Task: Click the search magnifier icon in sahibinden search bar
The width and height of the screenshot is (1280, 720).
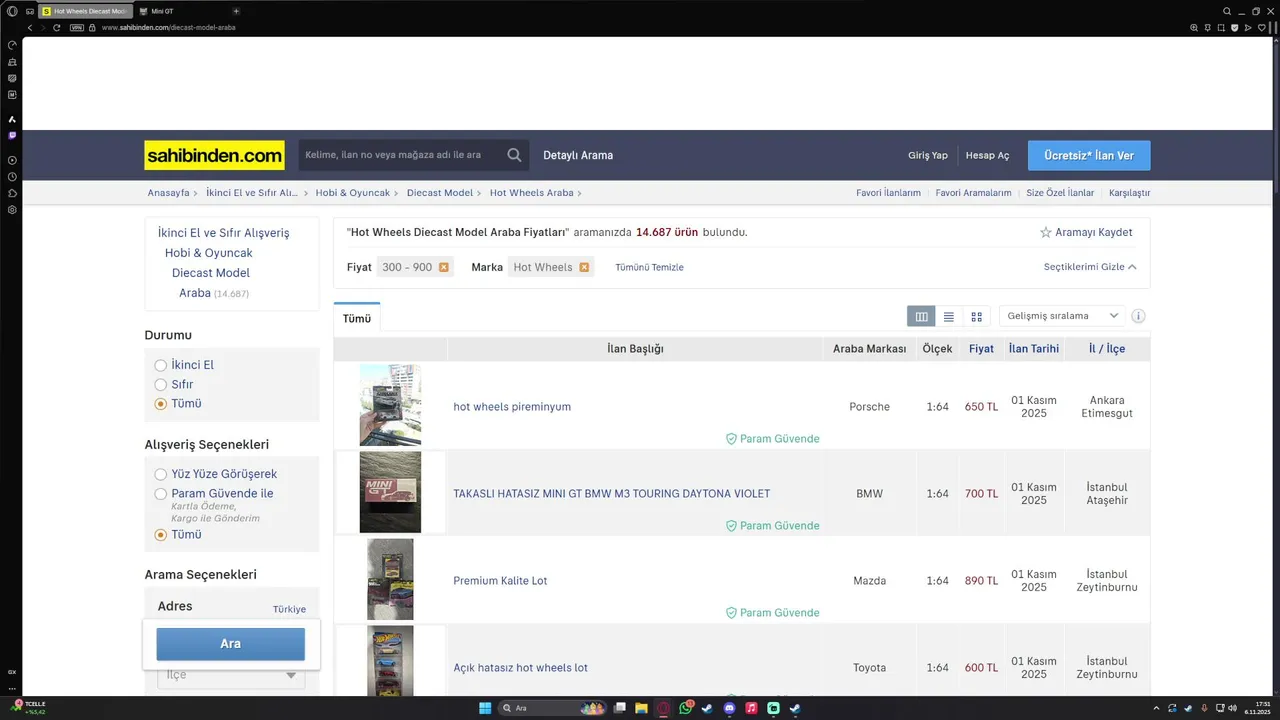Action: point(514,155)
